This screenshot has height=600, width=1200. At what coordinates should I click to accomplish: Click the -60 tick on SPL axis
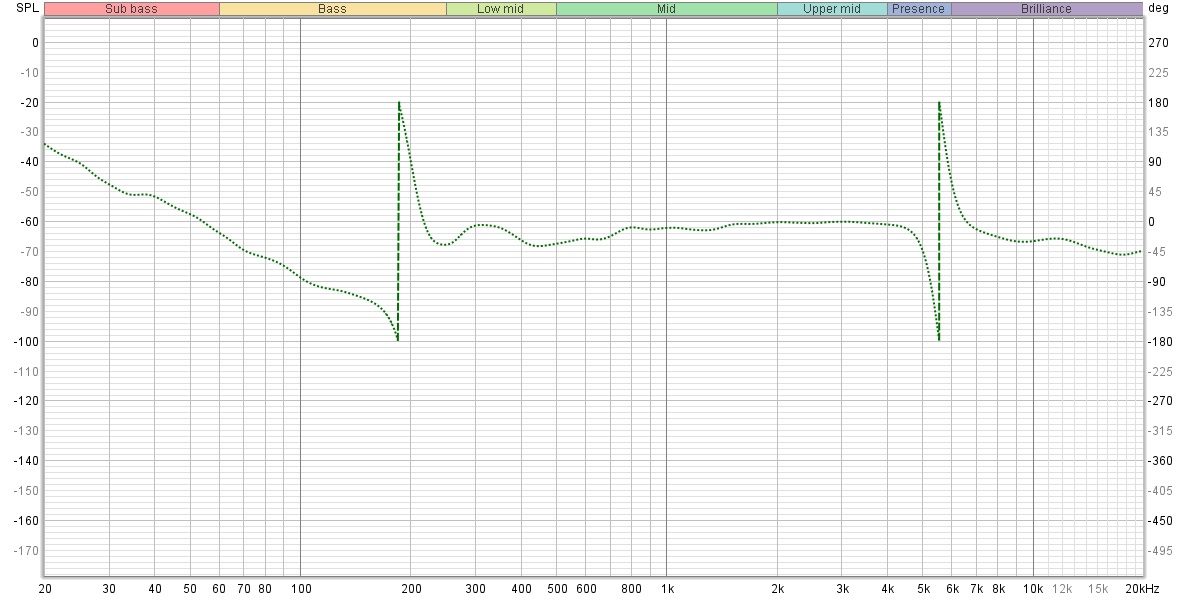click(28, 222)
